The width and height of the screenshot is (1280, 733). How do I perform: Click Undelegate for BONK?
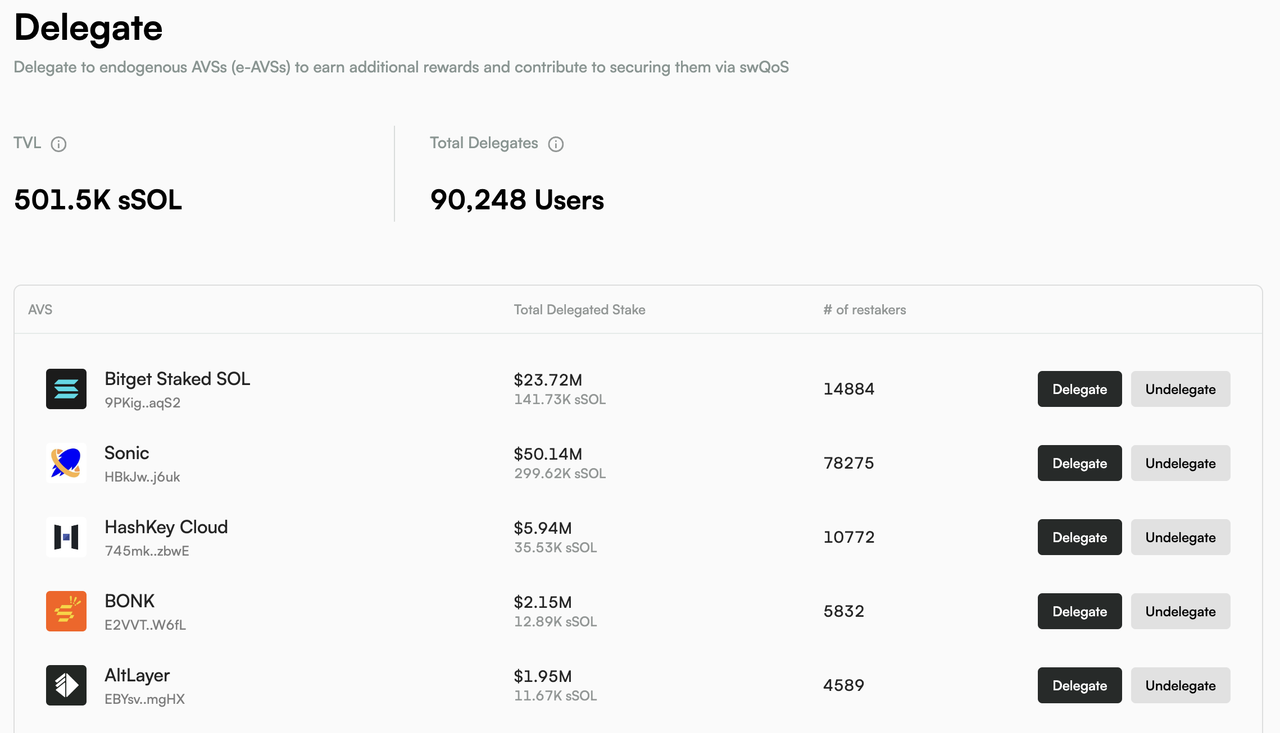click(1180, 611)
